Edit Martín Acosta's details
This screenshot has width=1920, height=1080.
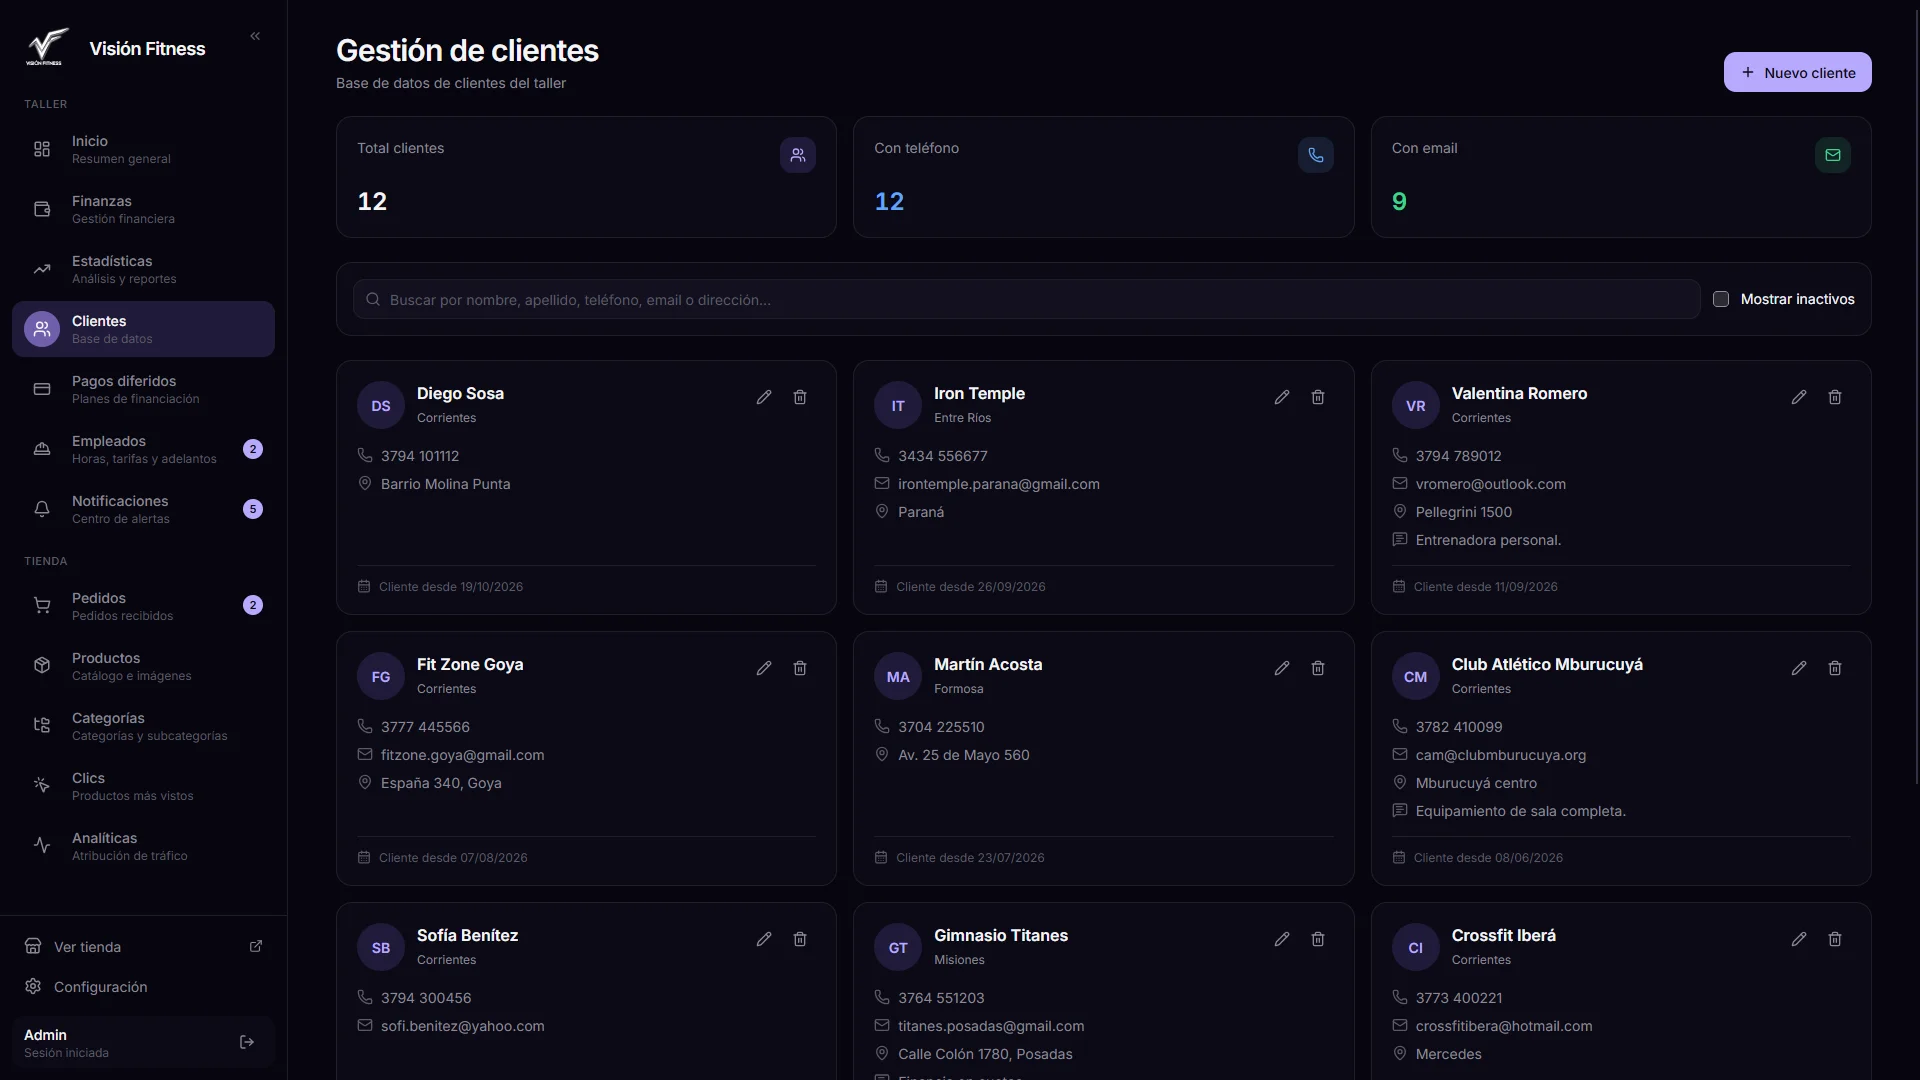tap(1282, 668)
